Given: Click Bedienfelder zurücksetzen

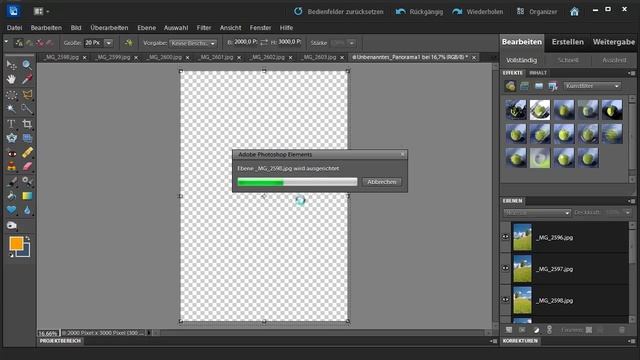Looking at the screenshot, I should (x=339, y=11).
